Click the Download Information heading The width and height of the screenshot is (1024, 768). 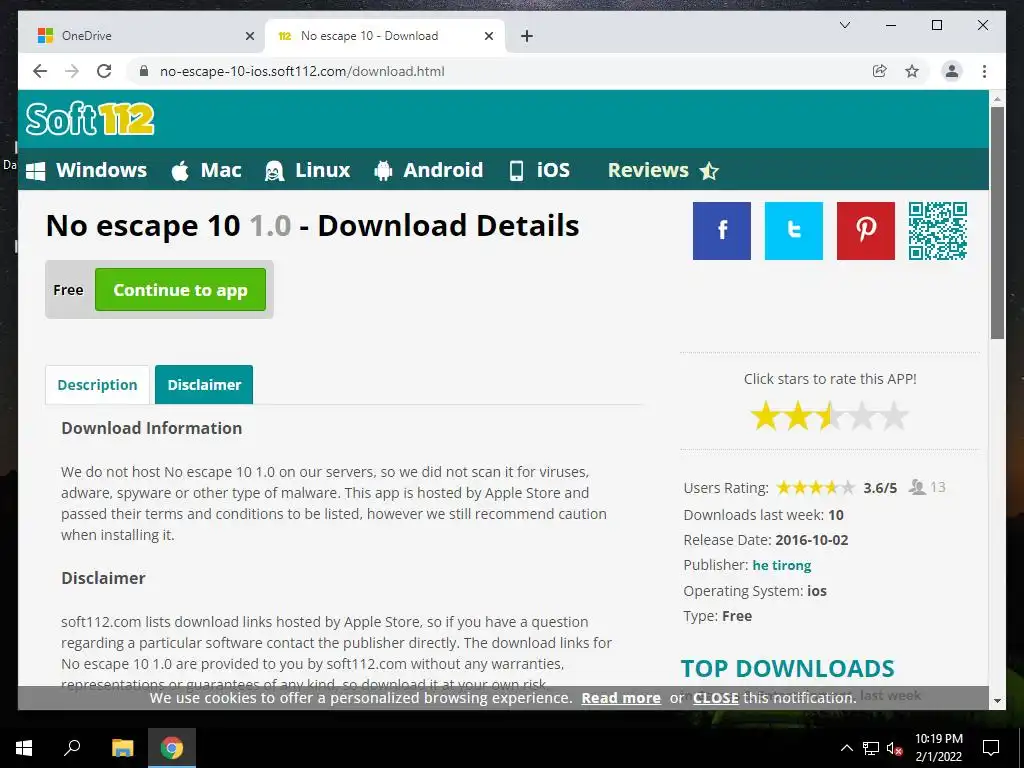tap(152, 428)
